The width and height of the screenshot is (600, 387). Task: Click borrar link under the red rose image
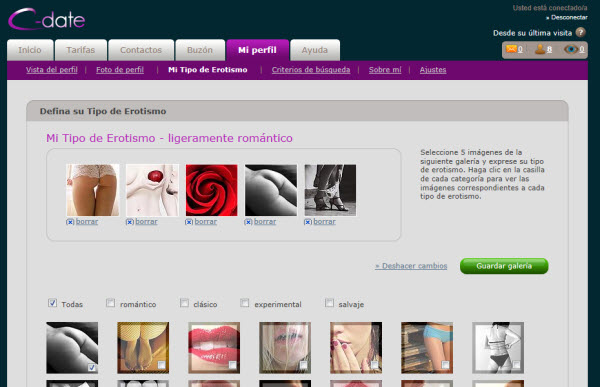[x=205, y=222]
